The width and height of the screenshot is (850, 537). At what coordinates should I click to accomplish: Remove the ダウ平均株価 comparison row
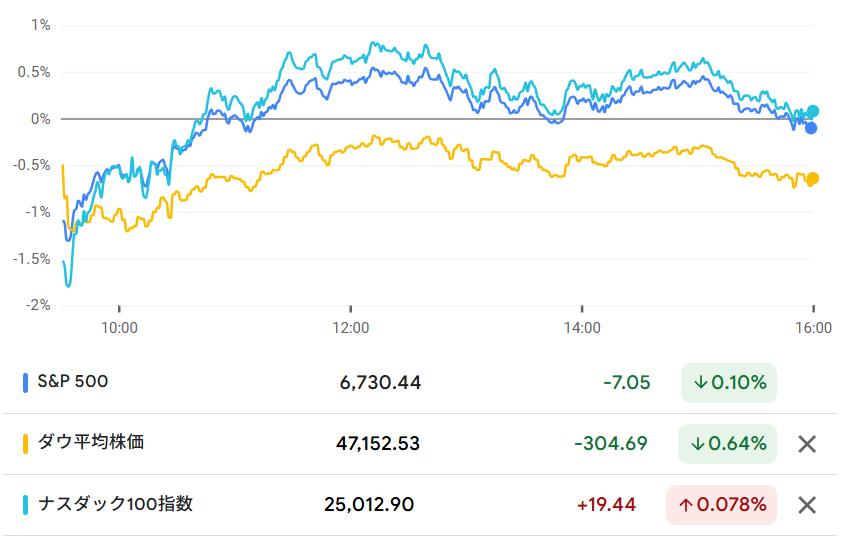pos(807,444)
